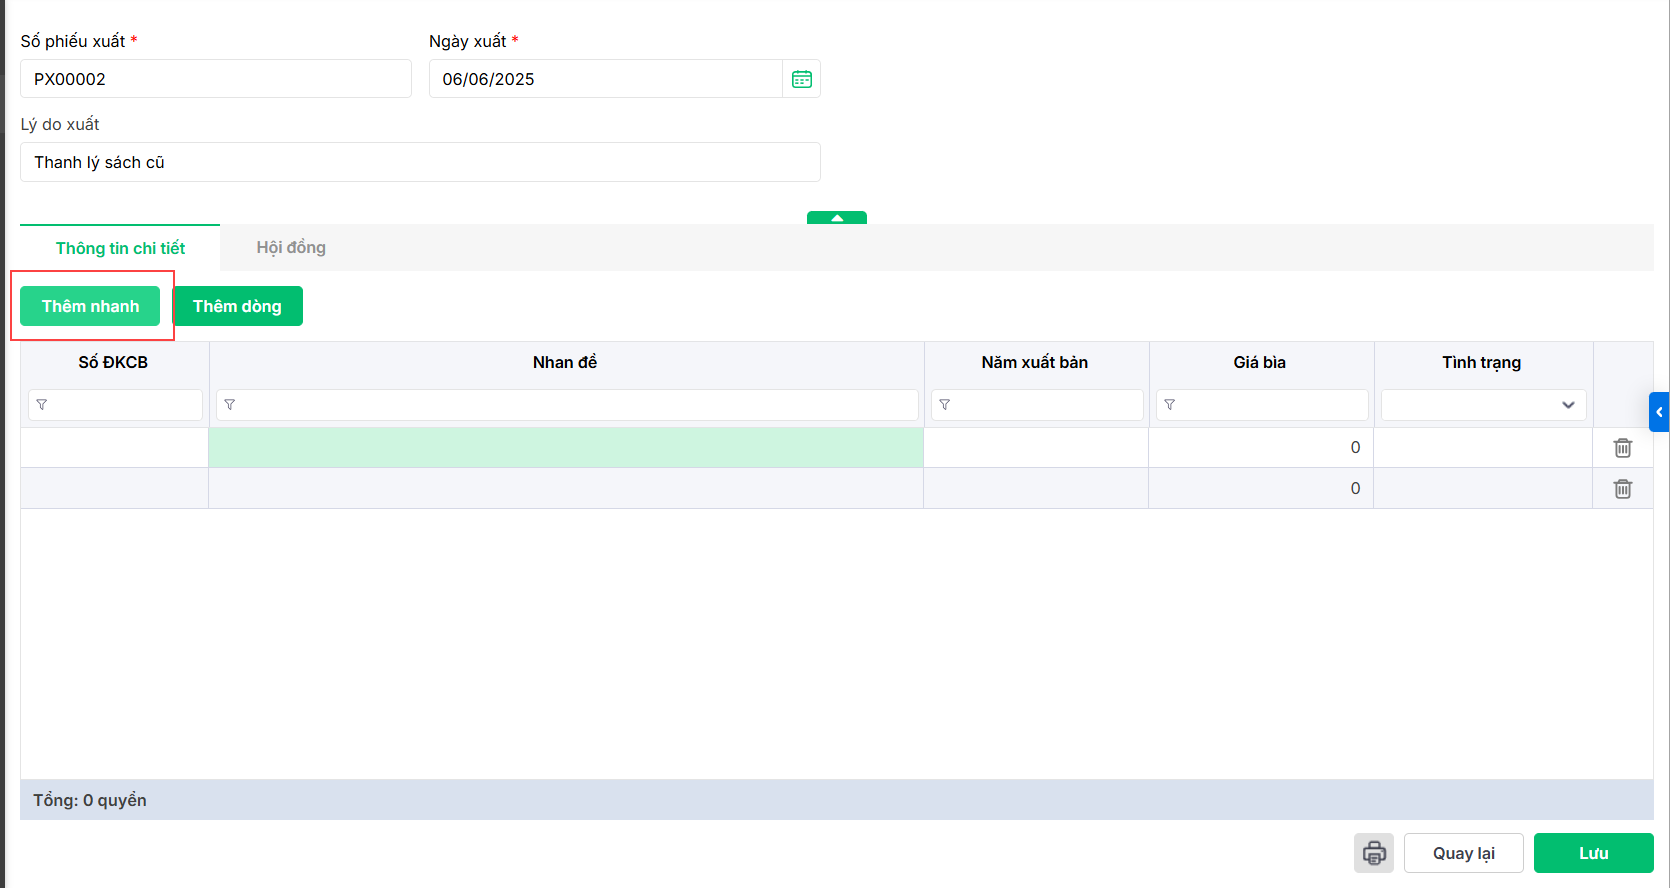Click the Lý do xuất text field
The image size is (1670, 888).
[420, 162]
